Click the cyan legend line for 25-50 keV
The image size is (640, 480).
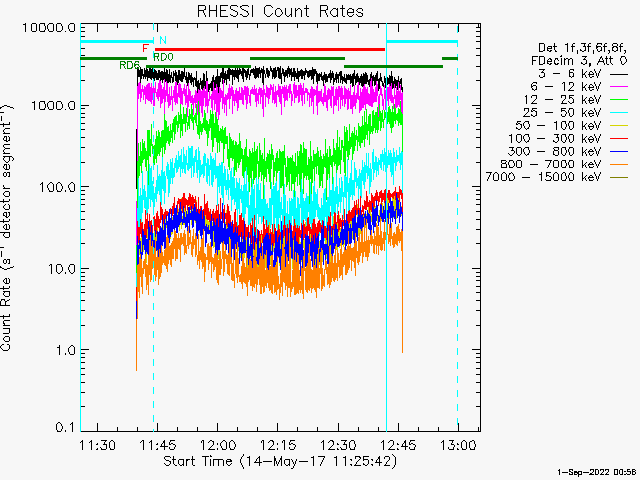619,113
